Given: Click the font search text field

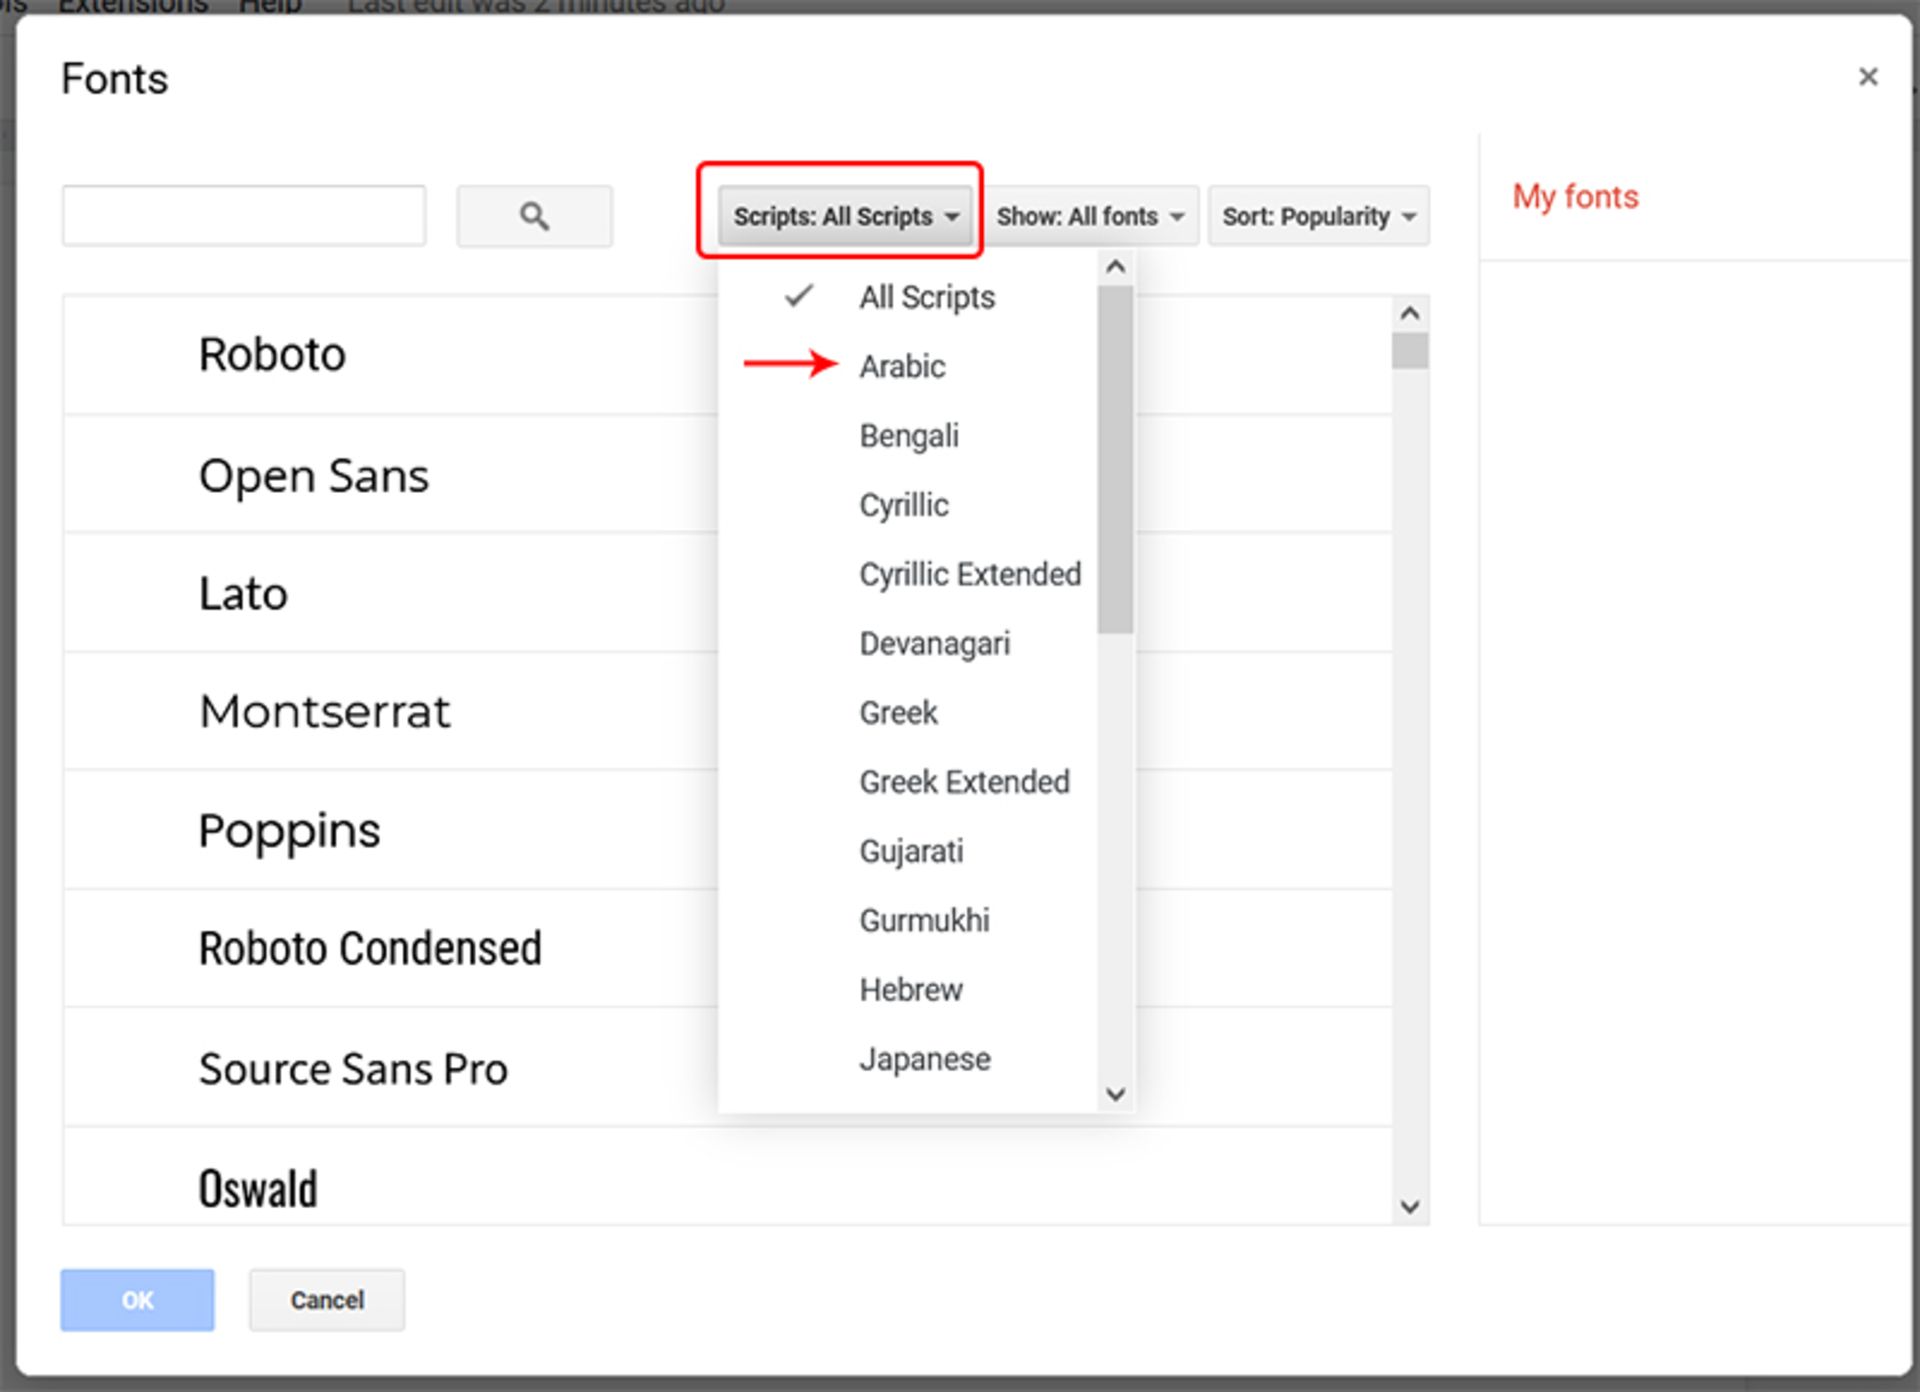Looking at the screenshot, I should click(244, 216).
